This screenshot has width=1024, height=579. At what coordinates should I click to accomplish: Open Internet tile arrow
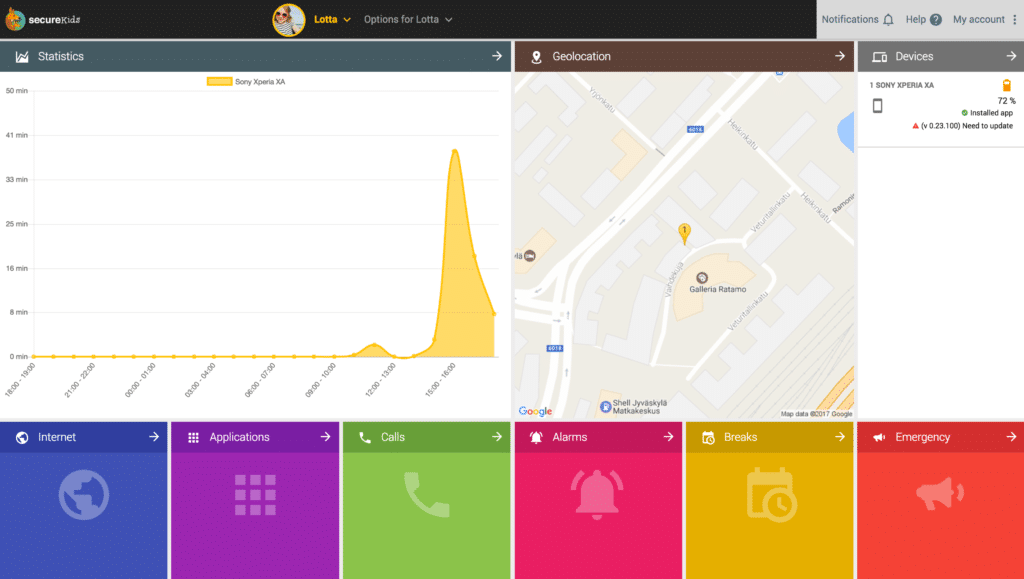[x=154, y=437]
